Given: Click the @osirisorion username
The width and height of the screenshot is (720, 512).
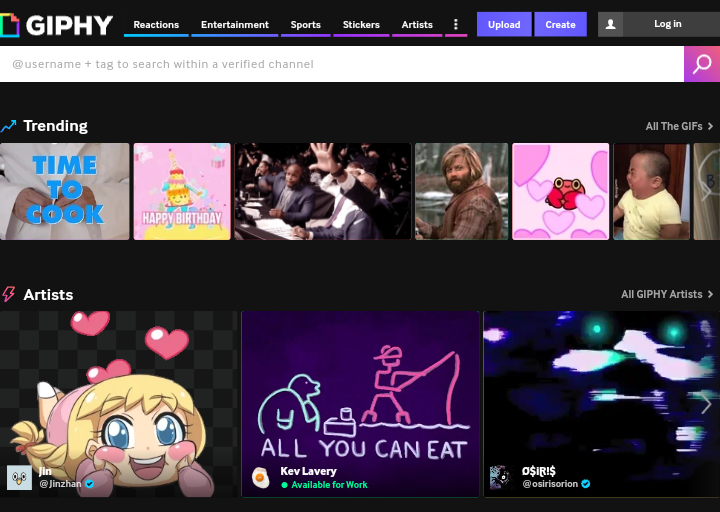Looking at the screenshot, I should click(550, 484).
